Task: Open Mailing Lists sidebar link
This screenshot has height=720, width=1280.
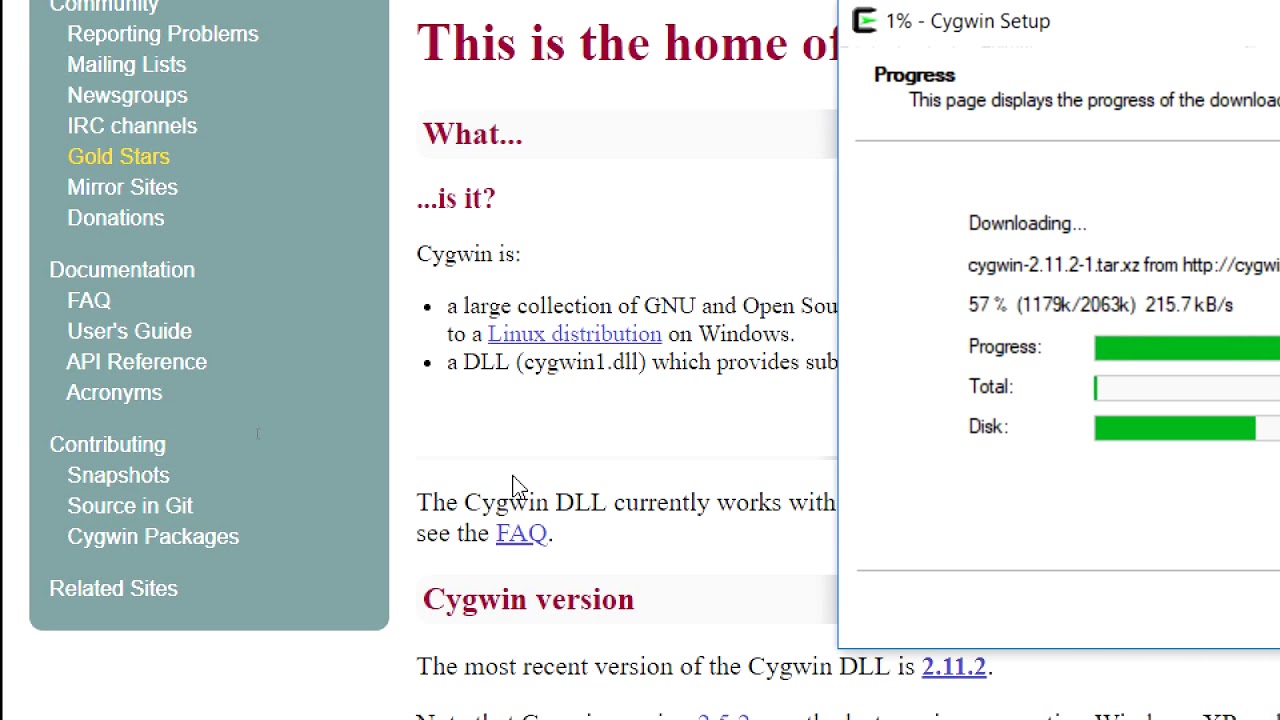Action: coord(127,65)
